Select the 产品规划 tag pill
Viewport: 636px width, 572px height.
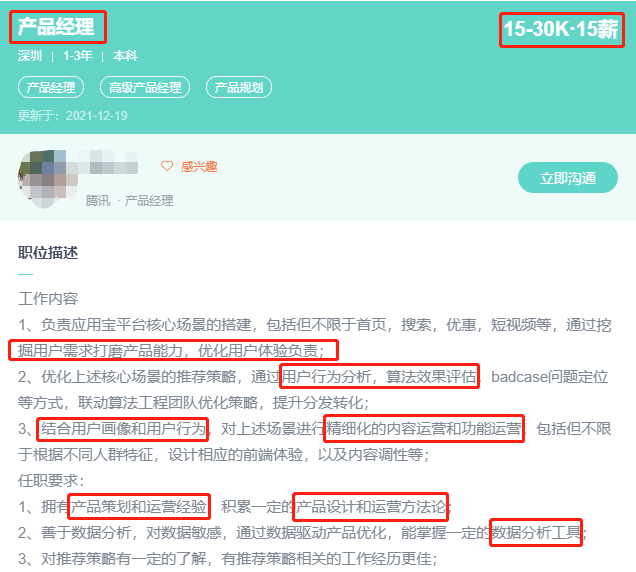click(x=239, y=87)
